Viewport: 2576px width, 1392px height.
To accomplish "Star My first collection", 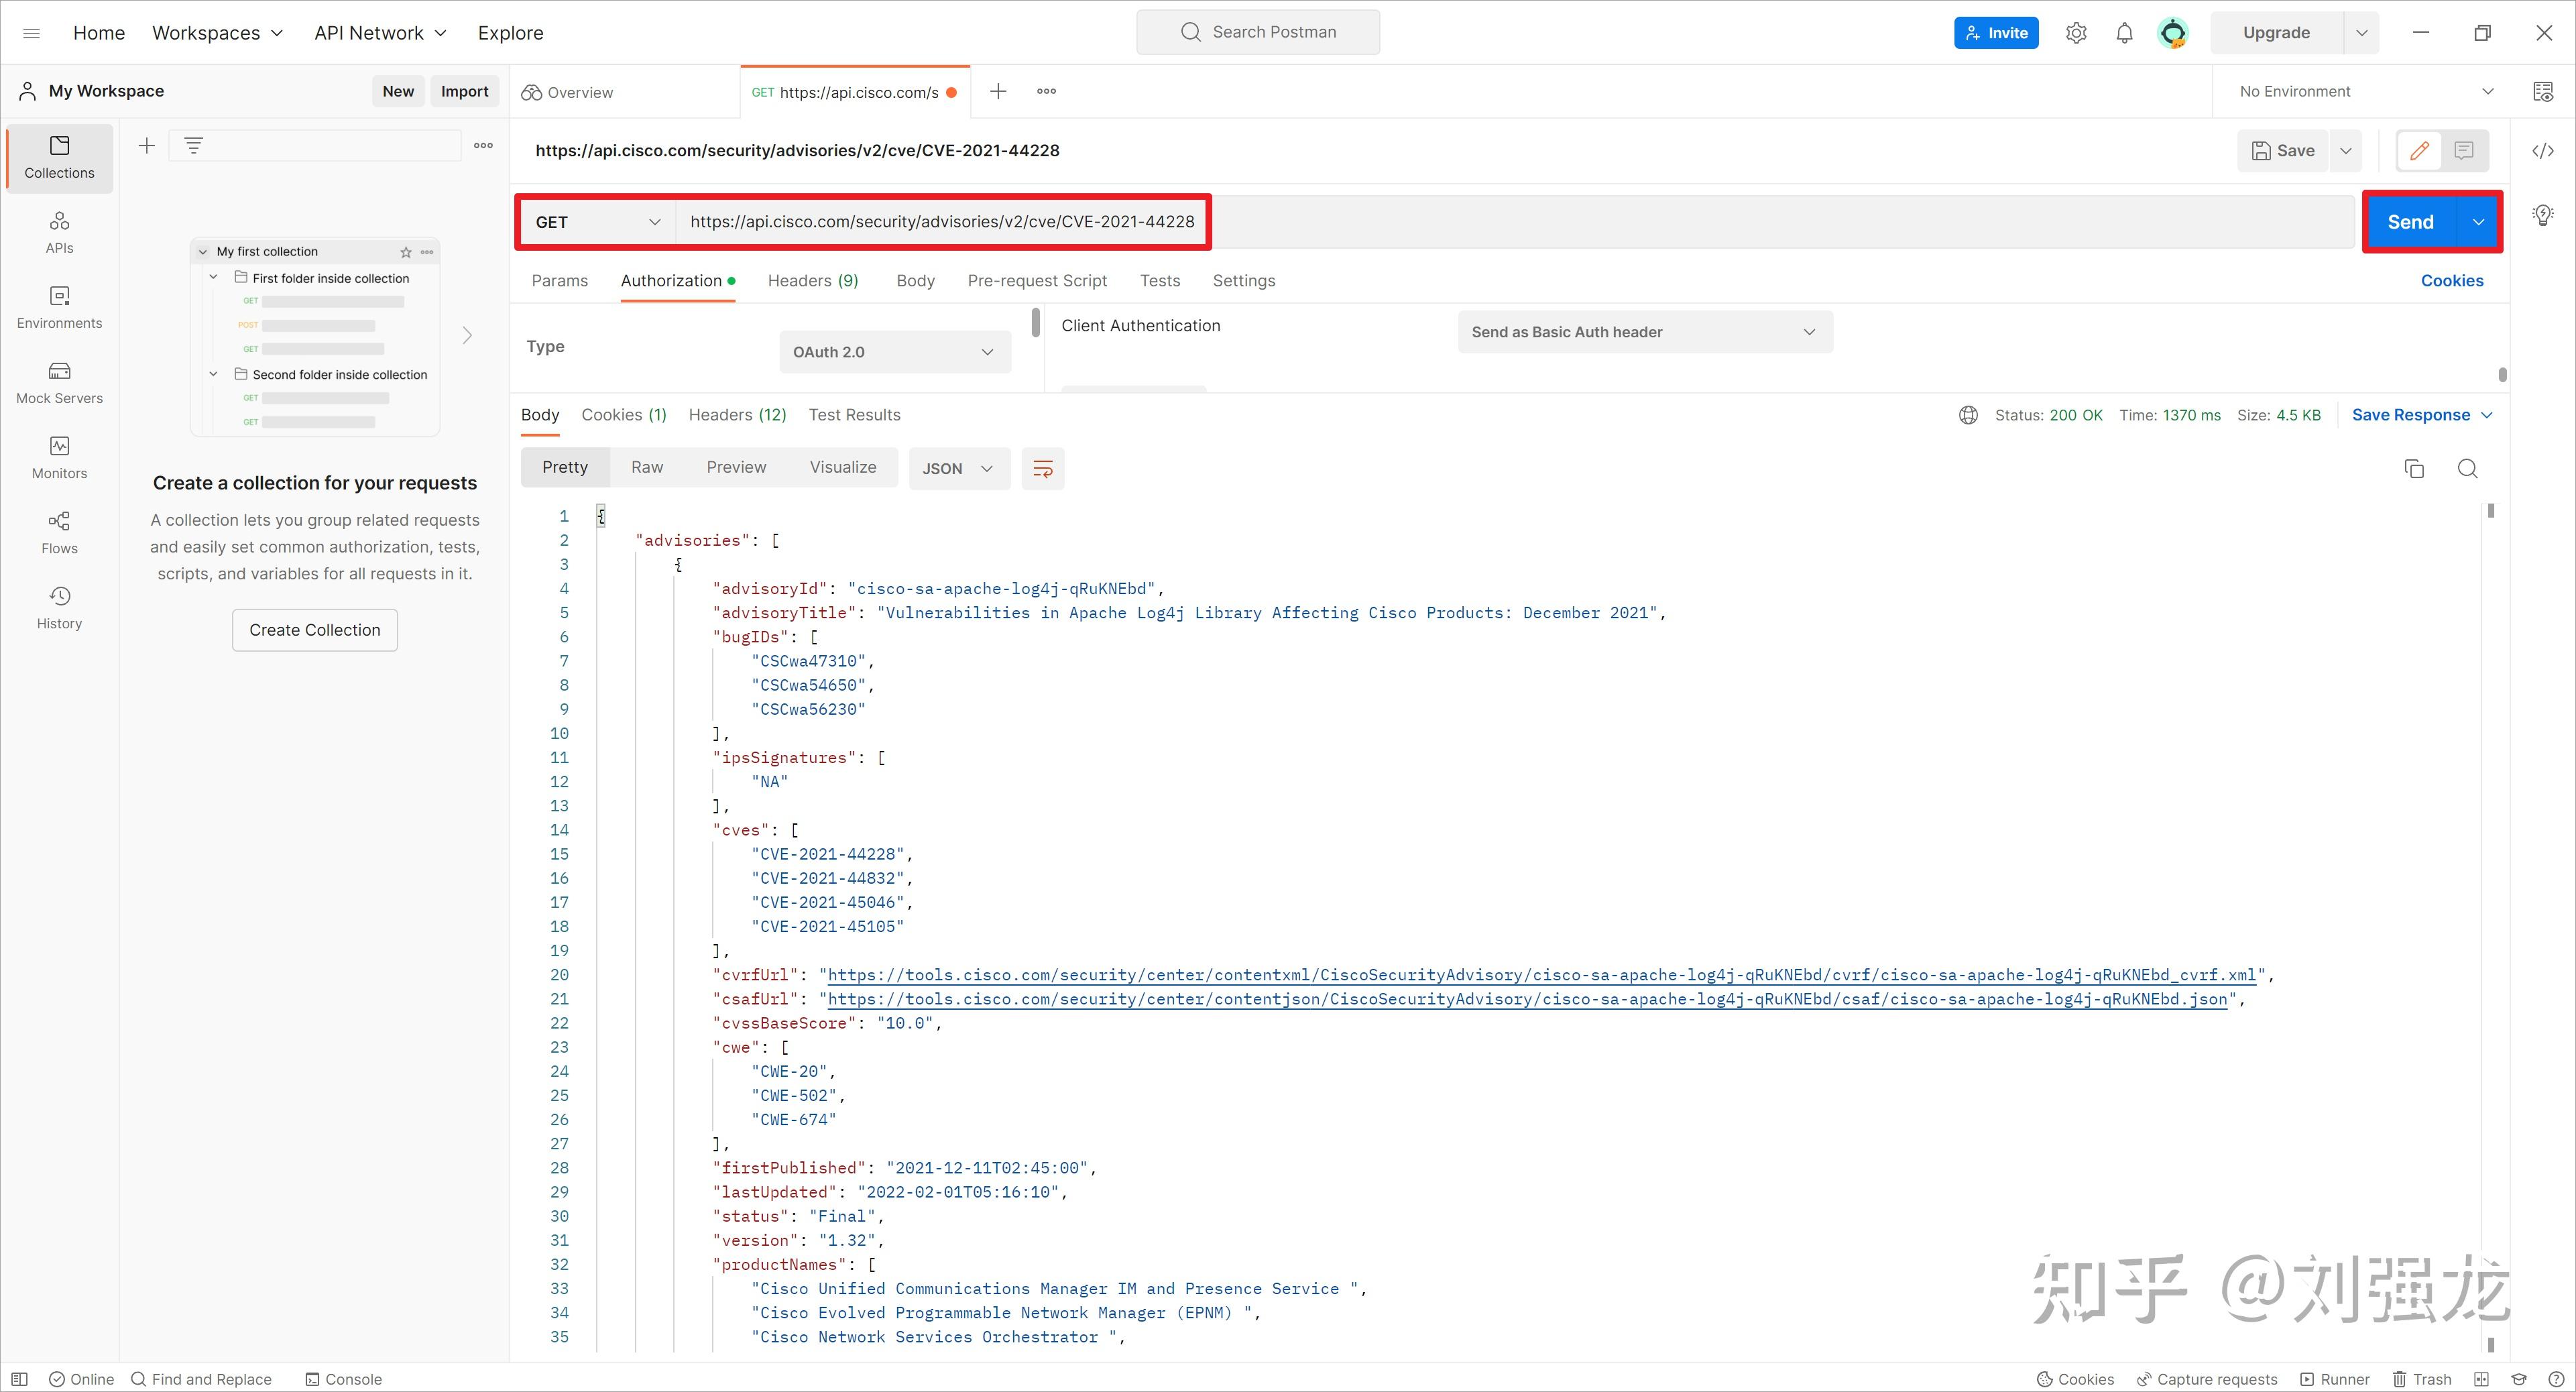I will click(405, 252).
